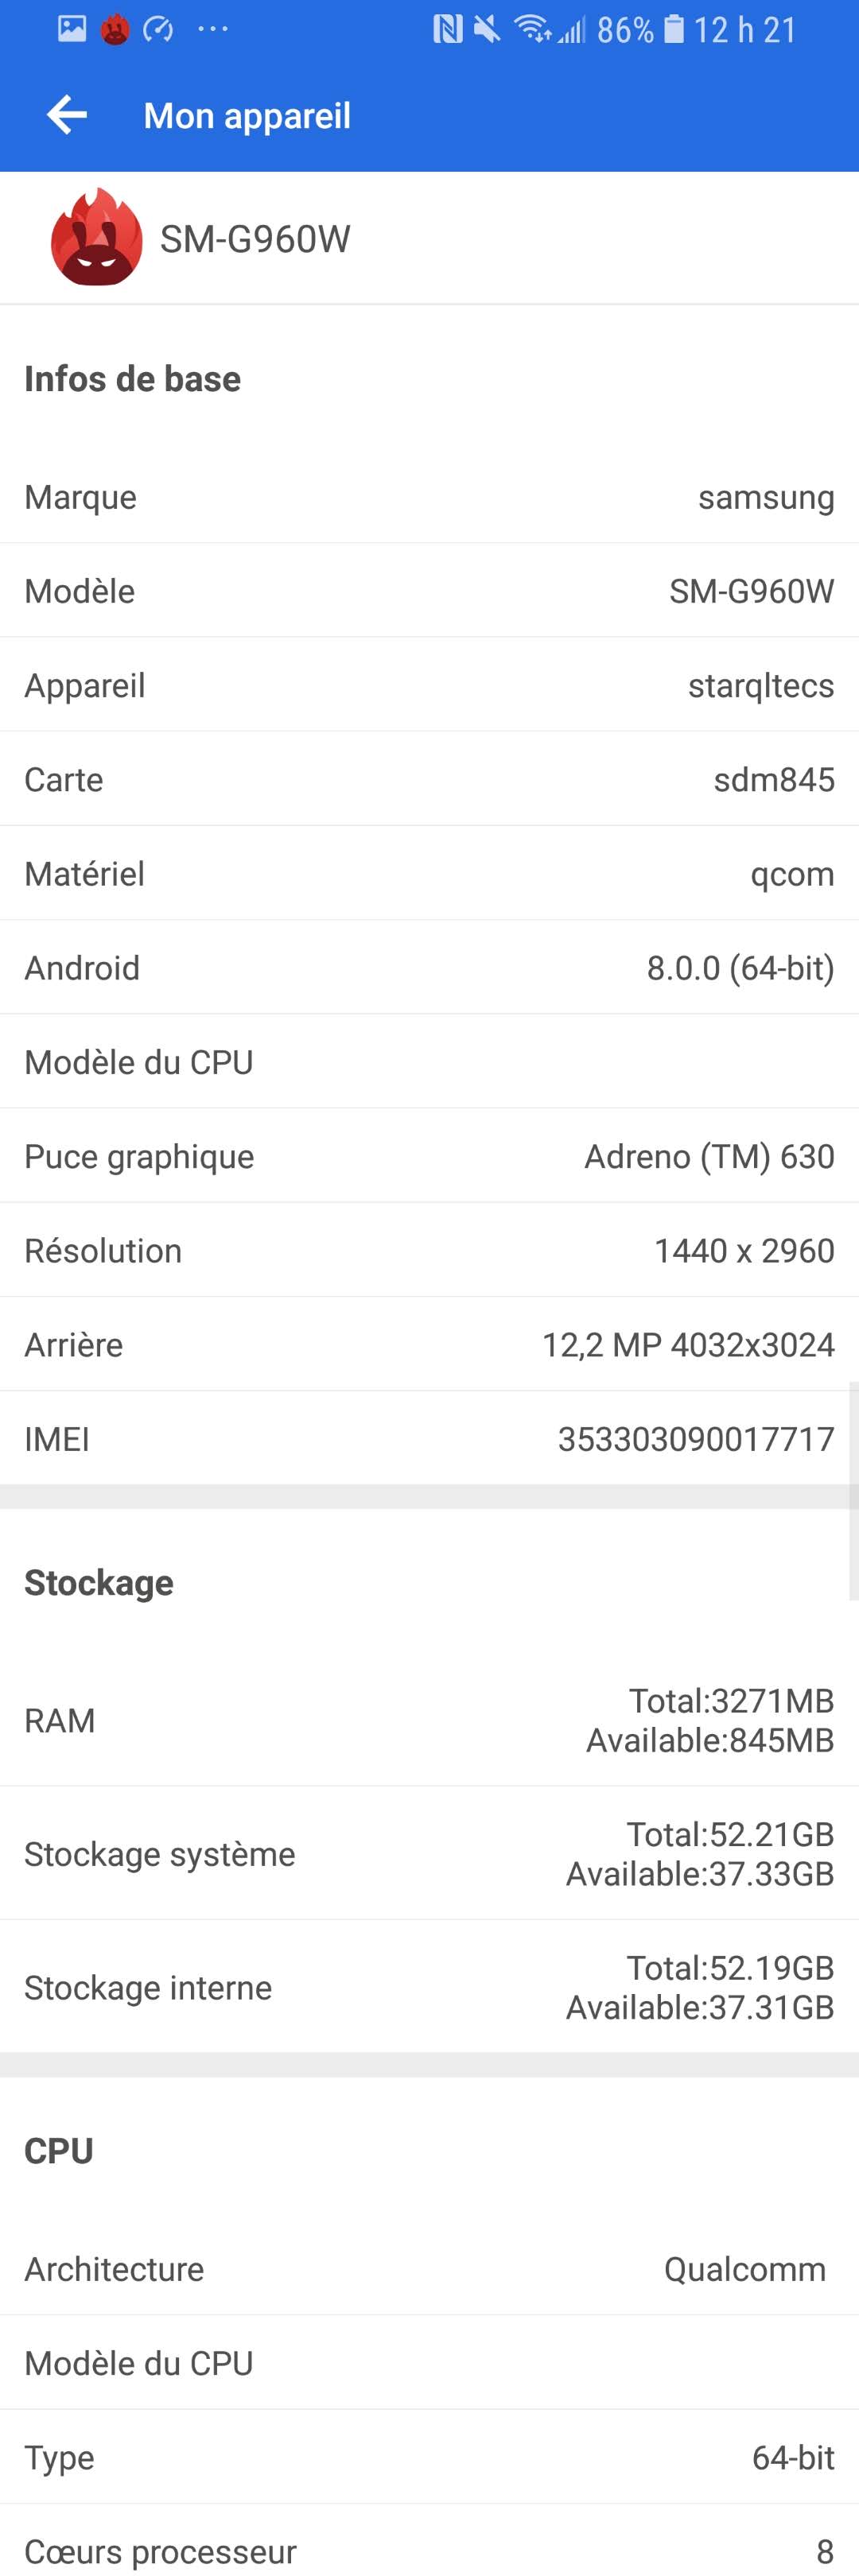Tap the AnTuTu notification icon in status bar
Screen dimensions: 859x2576
pyautogui.click(x=115, y=29)
